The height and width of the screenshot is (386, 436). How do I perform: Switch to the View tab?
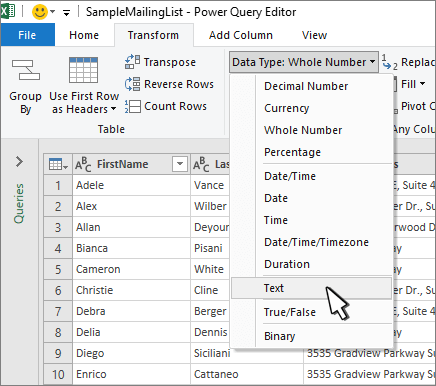point(315,35)
